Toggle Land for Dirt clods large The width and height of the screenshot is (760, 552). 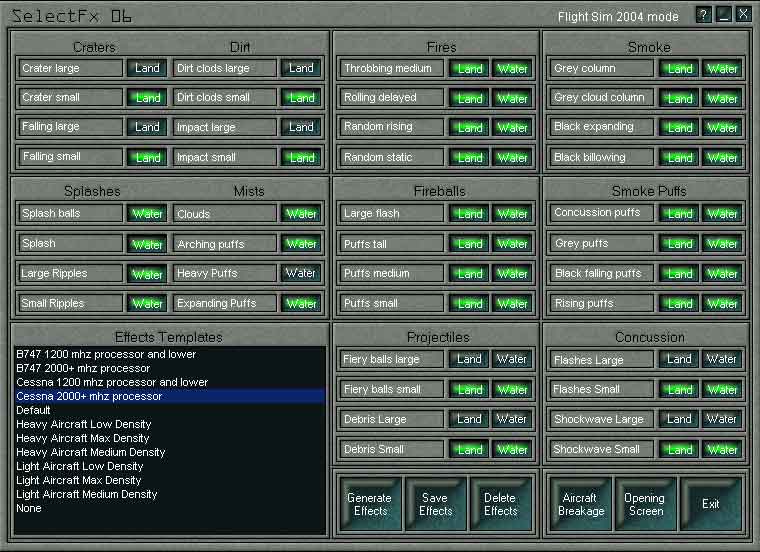click(x=301, y=68)
